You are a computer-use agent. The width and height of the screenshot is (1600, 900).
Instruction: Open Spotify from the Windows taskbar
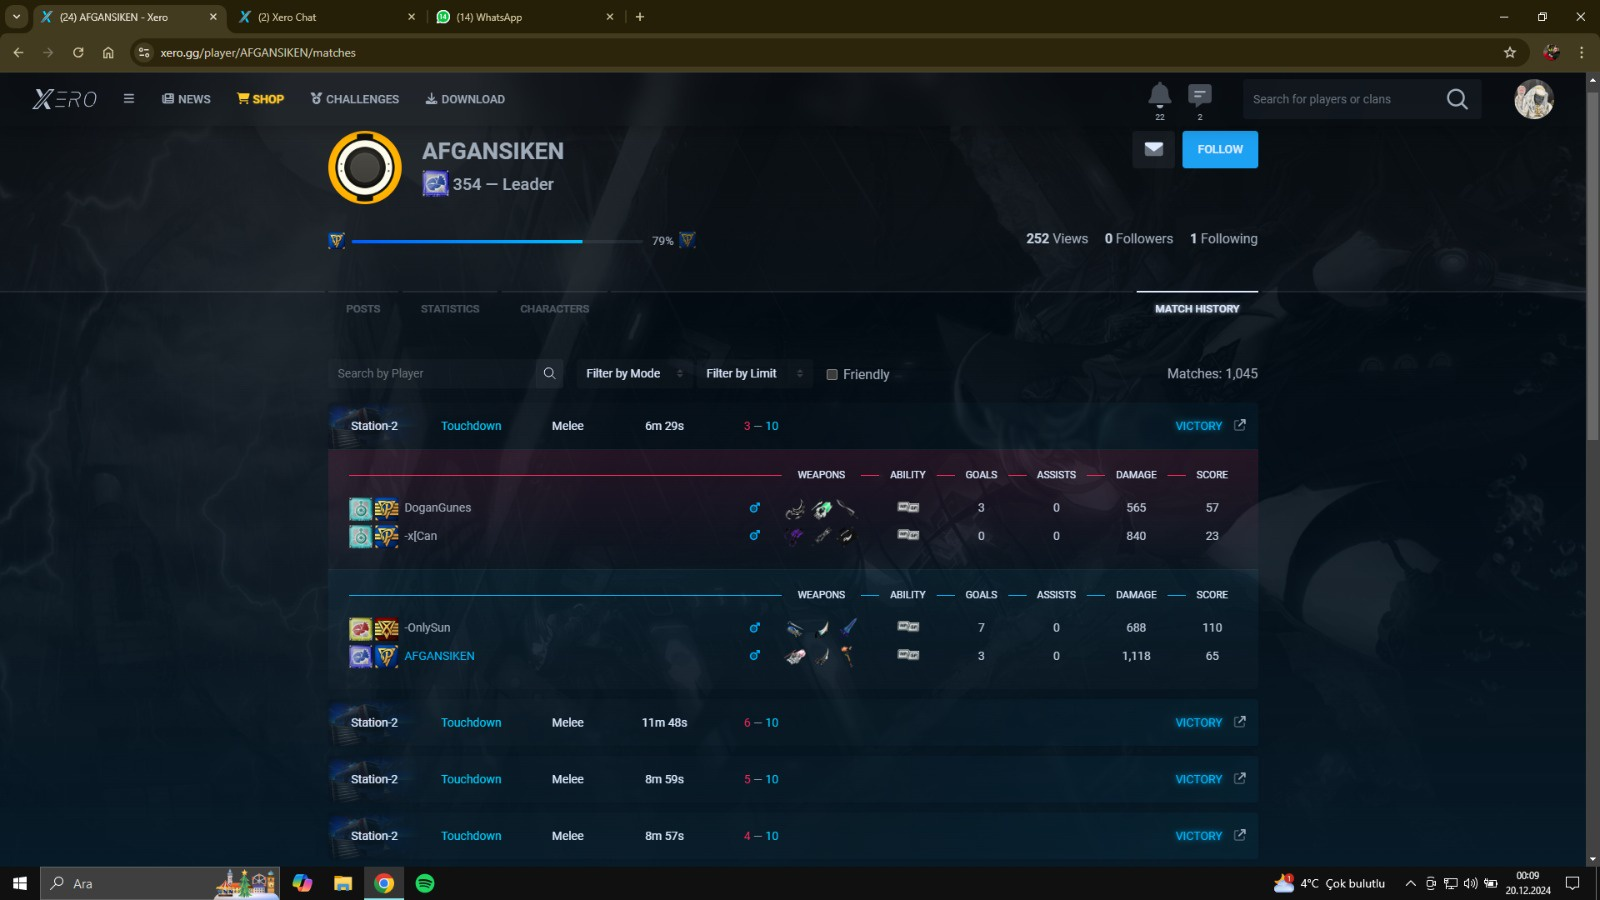pos(425,883)
